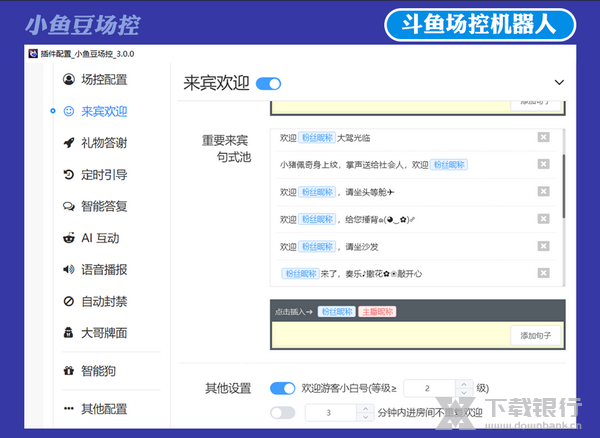Screen dimensions: 600x438
Task: Go to 礼物答谢 section
Action: point(104,143)
